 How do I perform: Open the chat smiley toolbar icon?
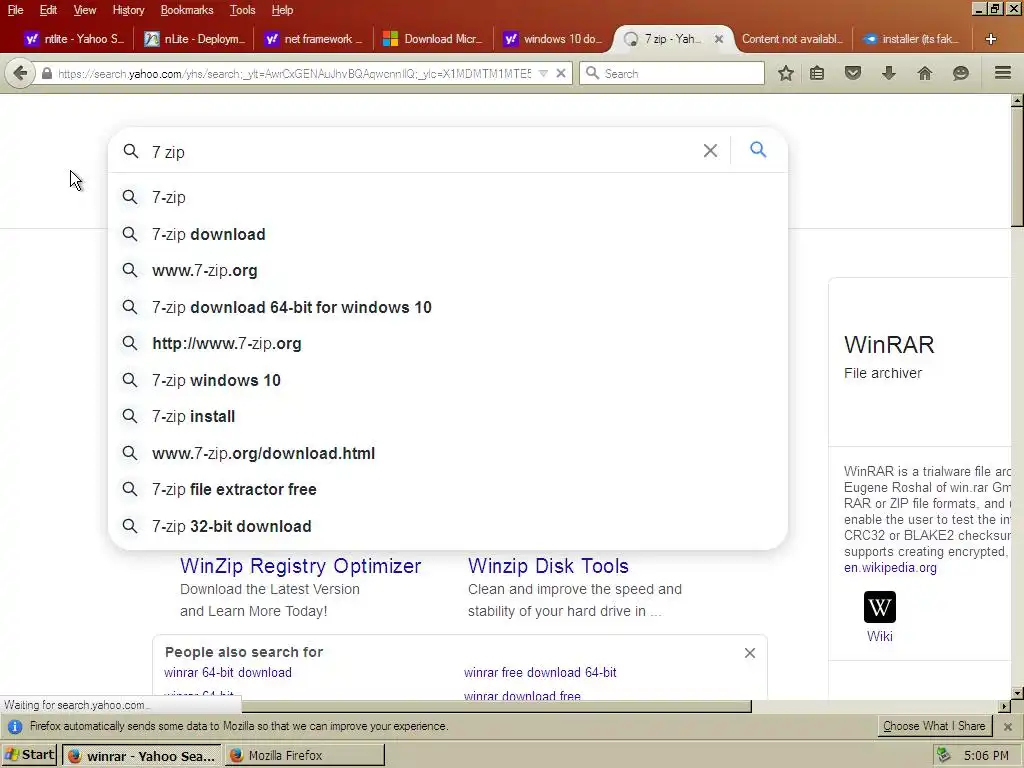click(x=961, y=73)
